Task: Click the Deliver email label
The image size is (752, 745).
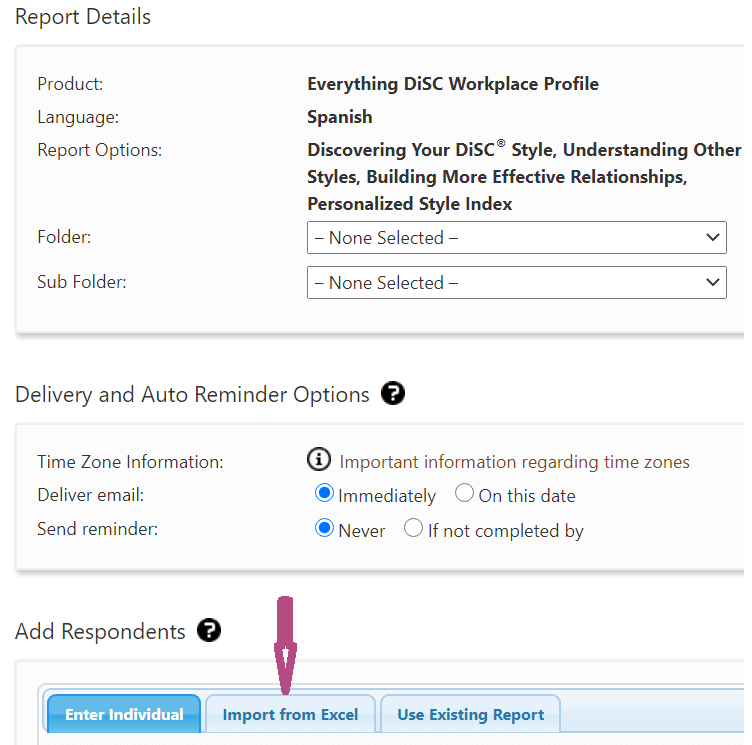Action: (91, 495)
